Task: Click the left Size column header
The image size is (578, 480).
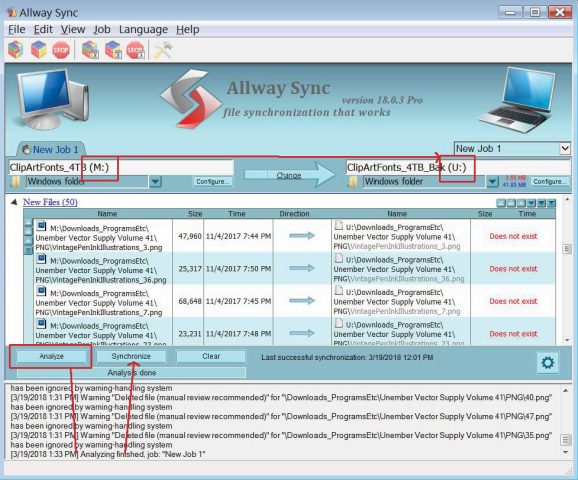Action: pos(195,214)
